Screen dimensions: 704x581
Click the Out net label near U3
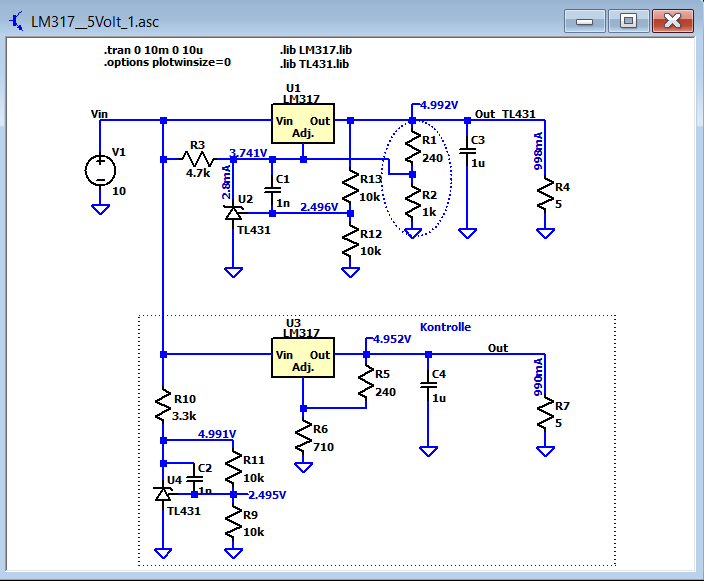(498, 348)
